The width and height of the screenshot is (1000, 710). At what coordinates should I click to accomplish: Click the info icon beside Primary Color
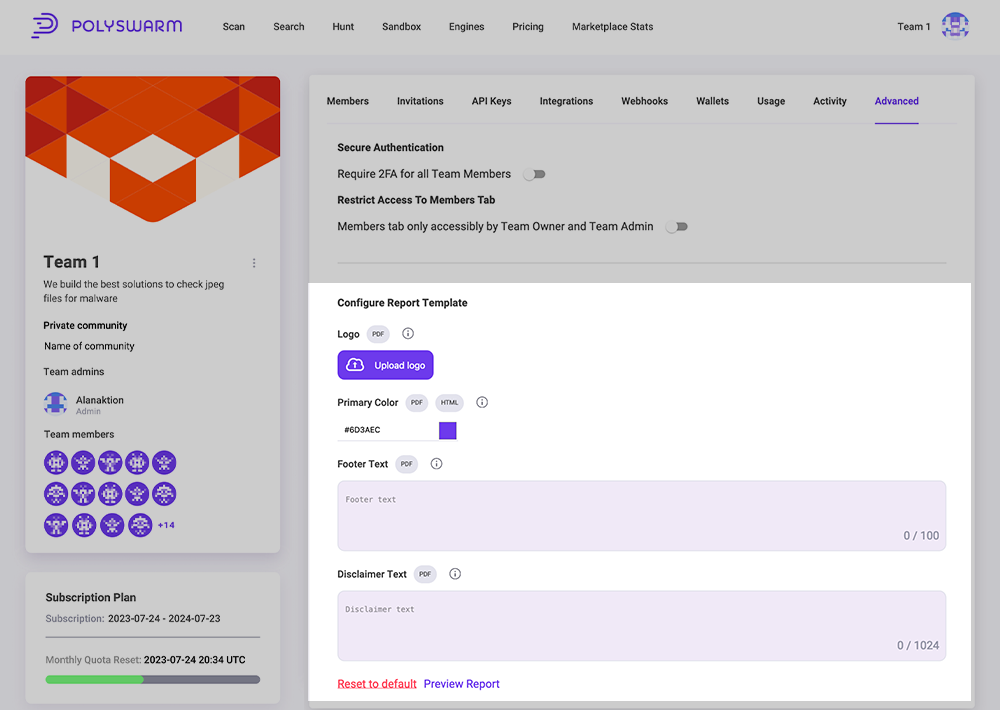point(482,402)
